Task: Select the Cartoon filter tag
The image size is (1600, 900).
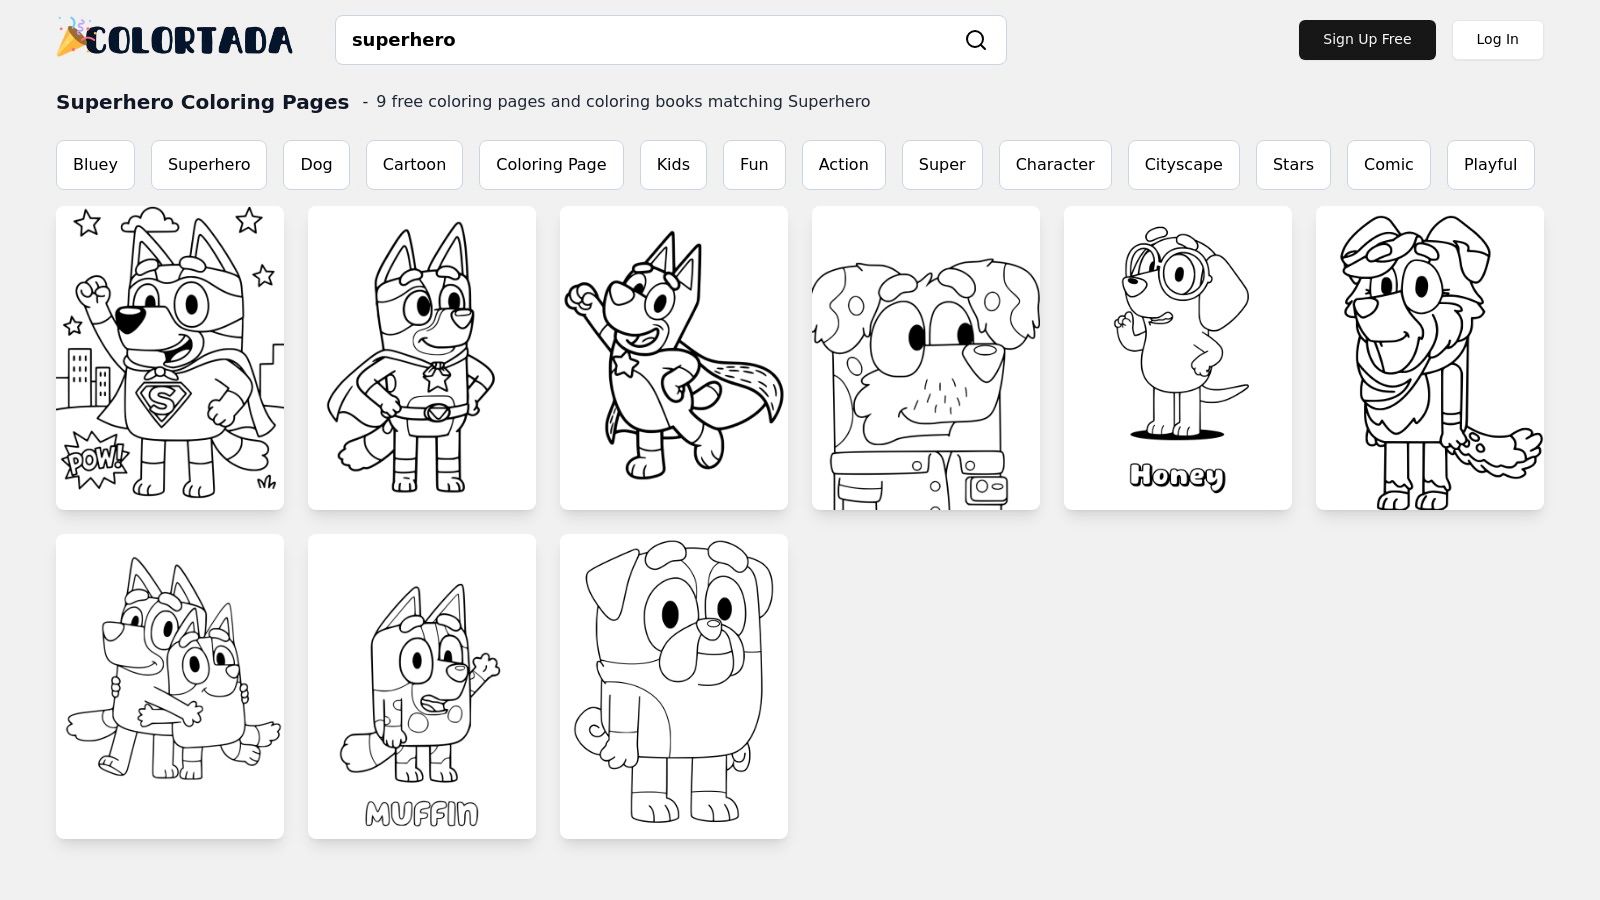Action: coord(414,164)
